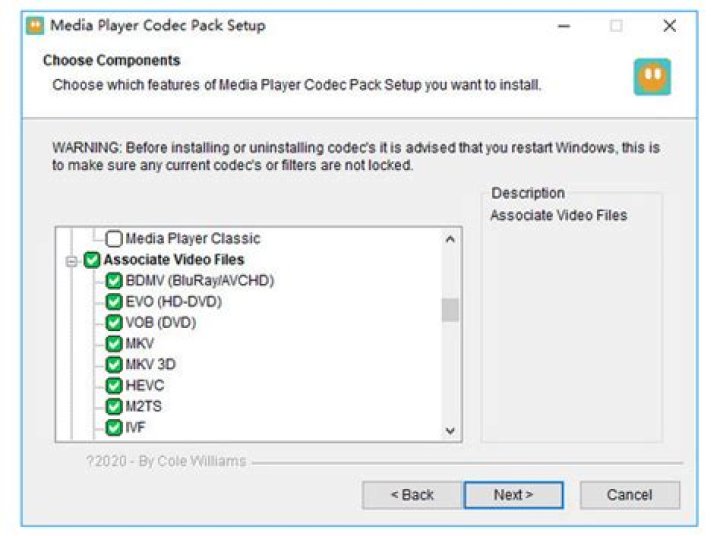
Task: Uncheck the BDMV (BluRay/AVCHD) option
Action: (114, 281)
